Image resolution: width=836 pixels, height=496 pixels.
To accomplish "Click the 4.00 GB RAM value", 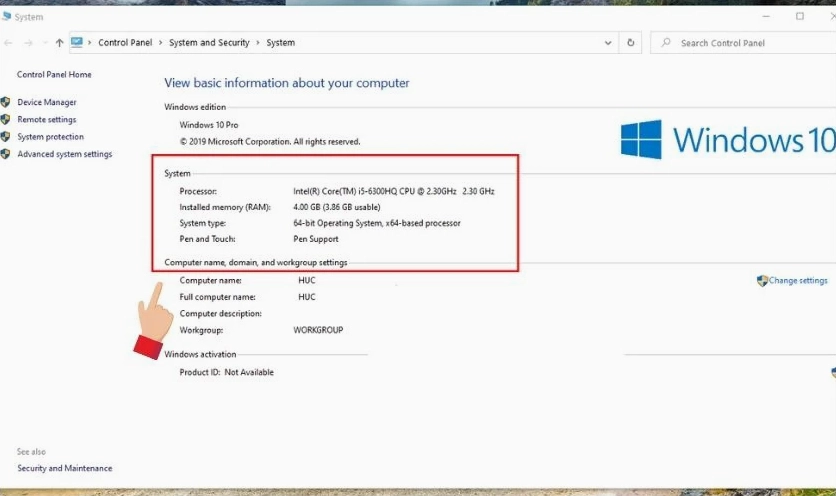I will click(x=336, y=207).
